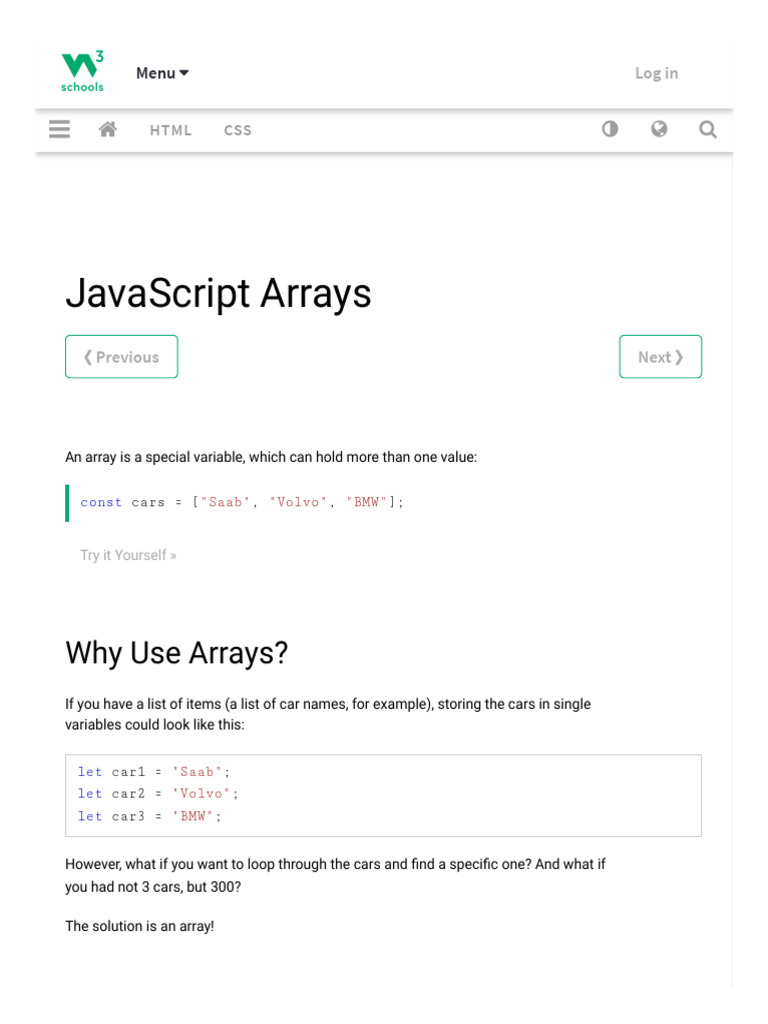Viewport: 768px width, 1024px height.
Task: Click 'The solution is an array!' text
Action: pyautogui.click(x=140, y=926)
